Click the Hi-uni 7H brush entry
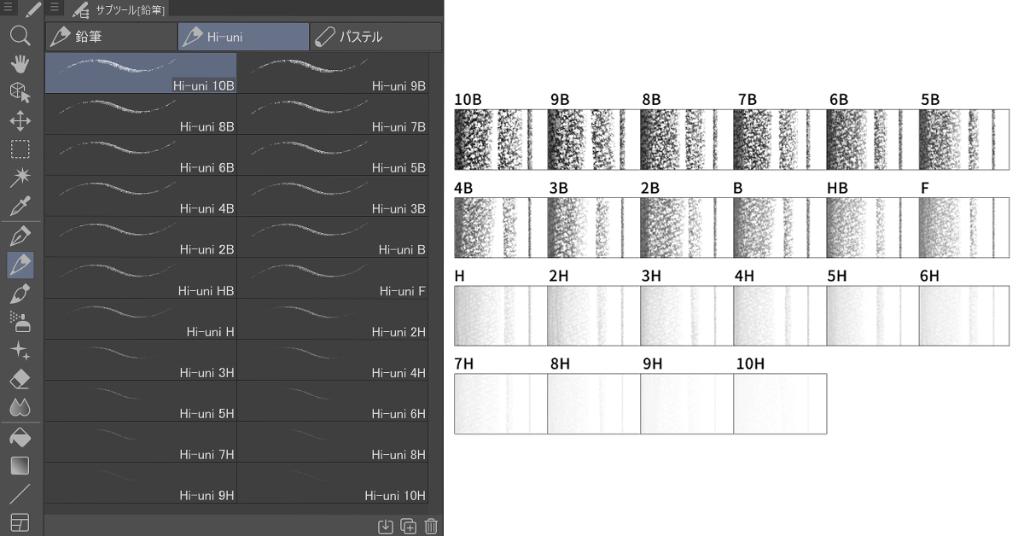The image size is (1024, 536). pos(140,443)
